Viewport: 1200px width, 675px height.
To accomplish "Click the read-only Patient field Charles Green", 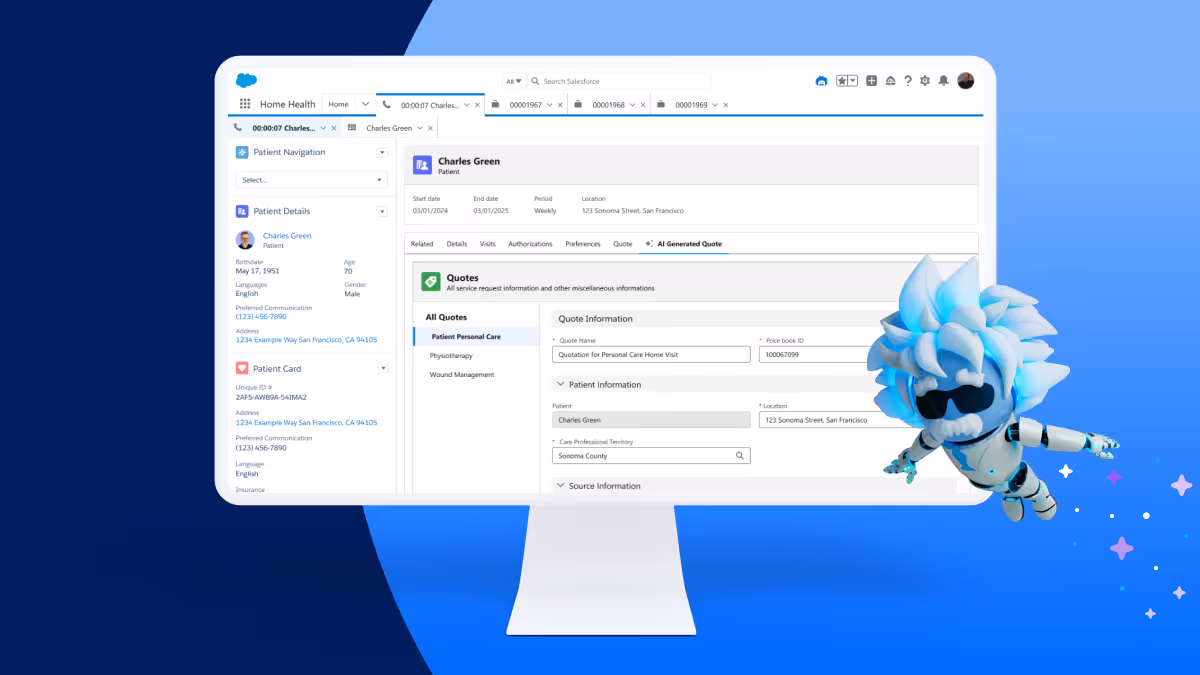I will 651,420.
